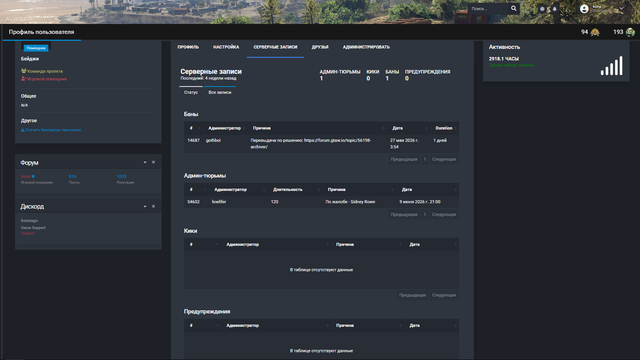This screenshot has width=640, height=360.
Task: Click the green online status text
Action: coord(511,65)
